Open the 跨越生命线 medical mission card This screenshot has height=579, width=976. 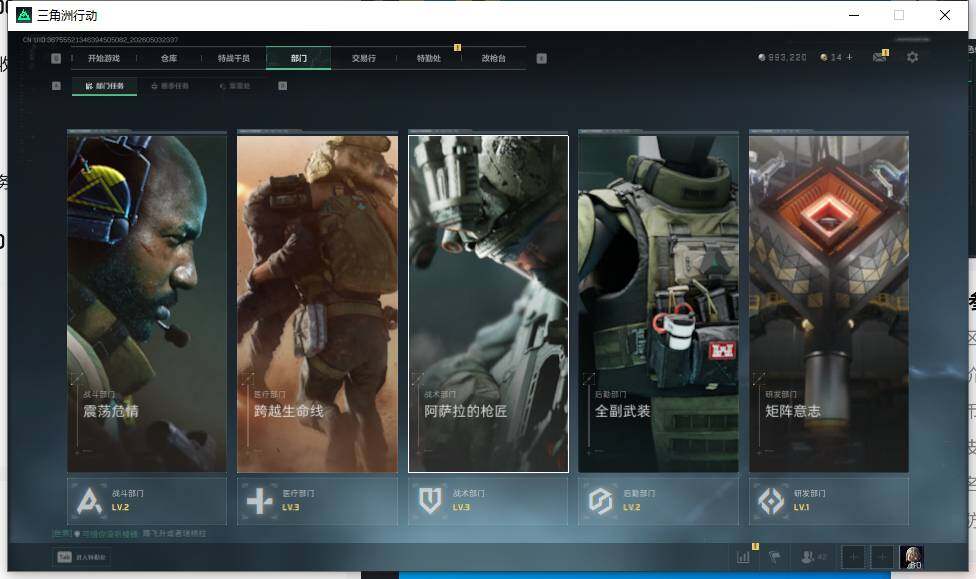pos(317,303)
